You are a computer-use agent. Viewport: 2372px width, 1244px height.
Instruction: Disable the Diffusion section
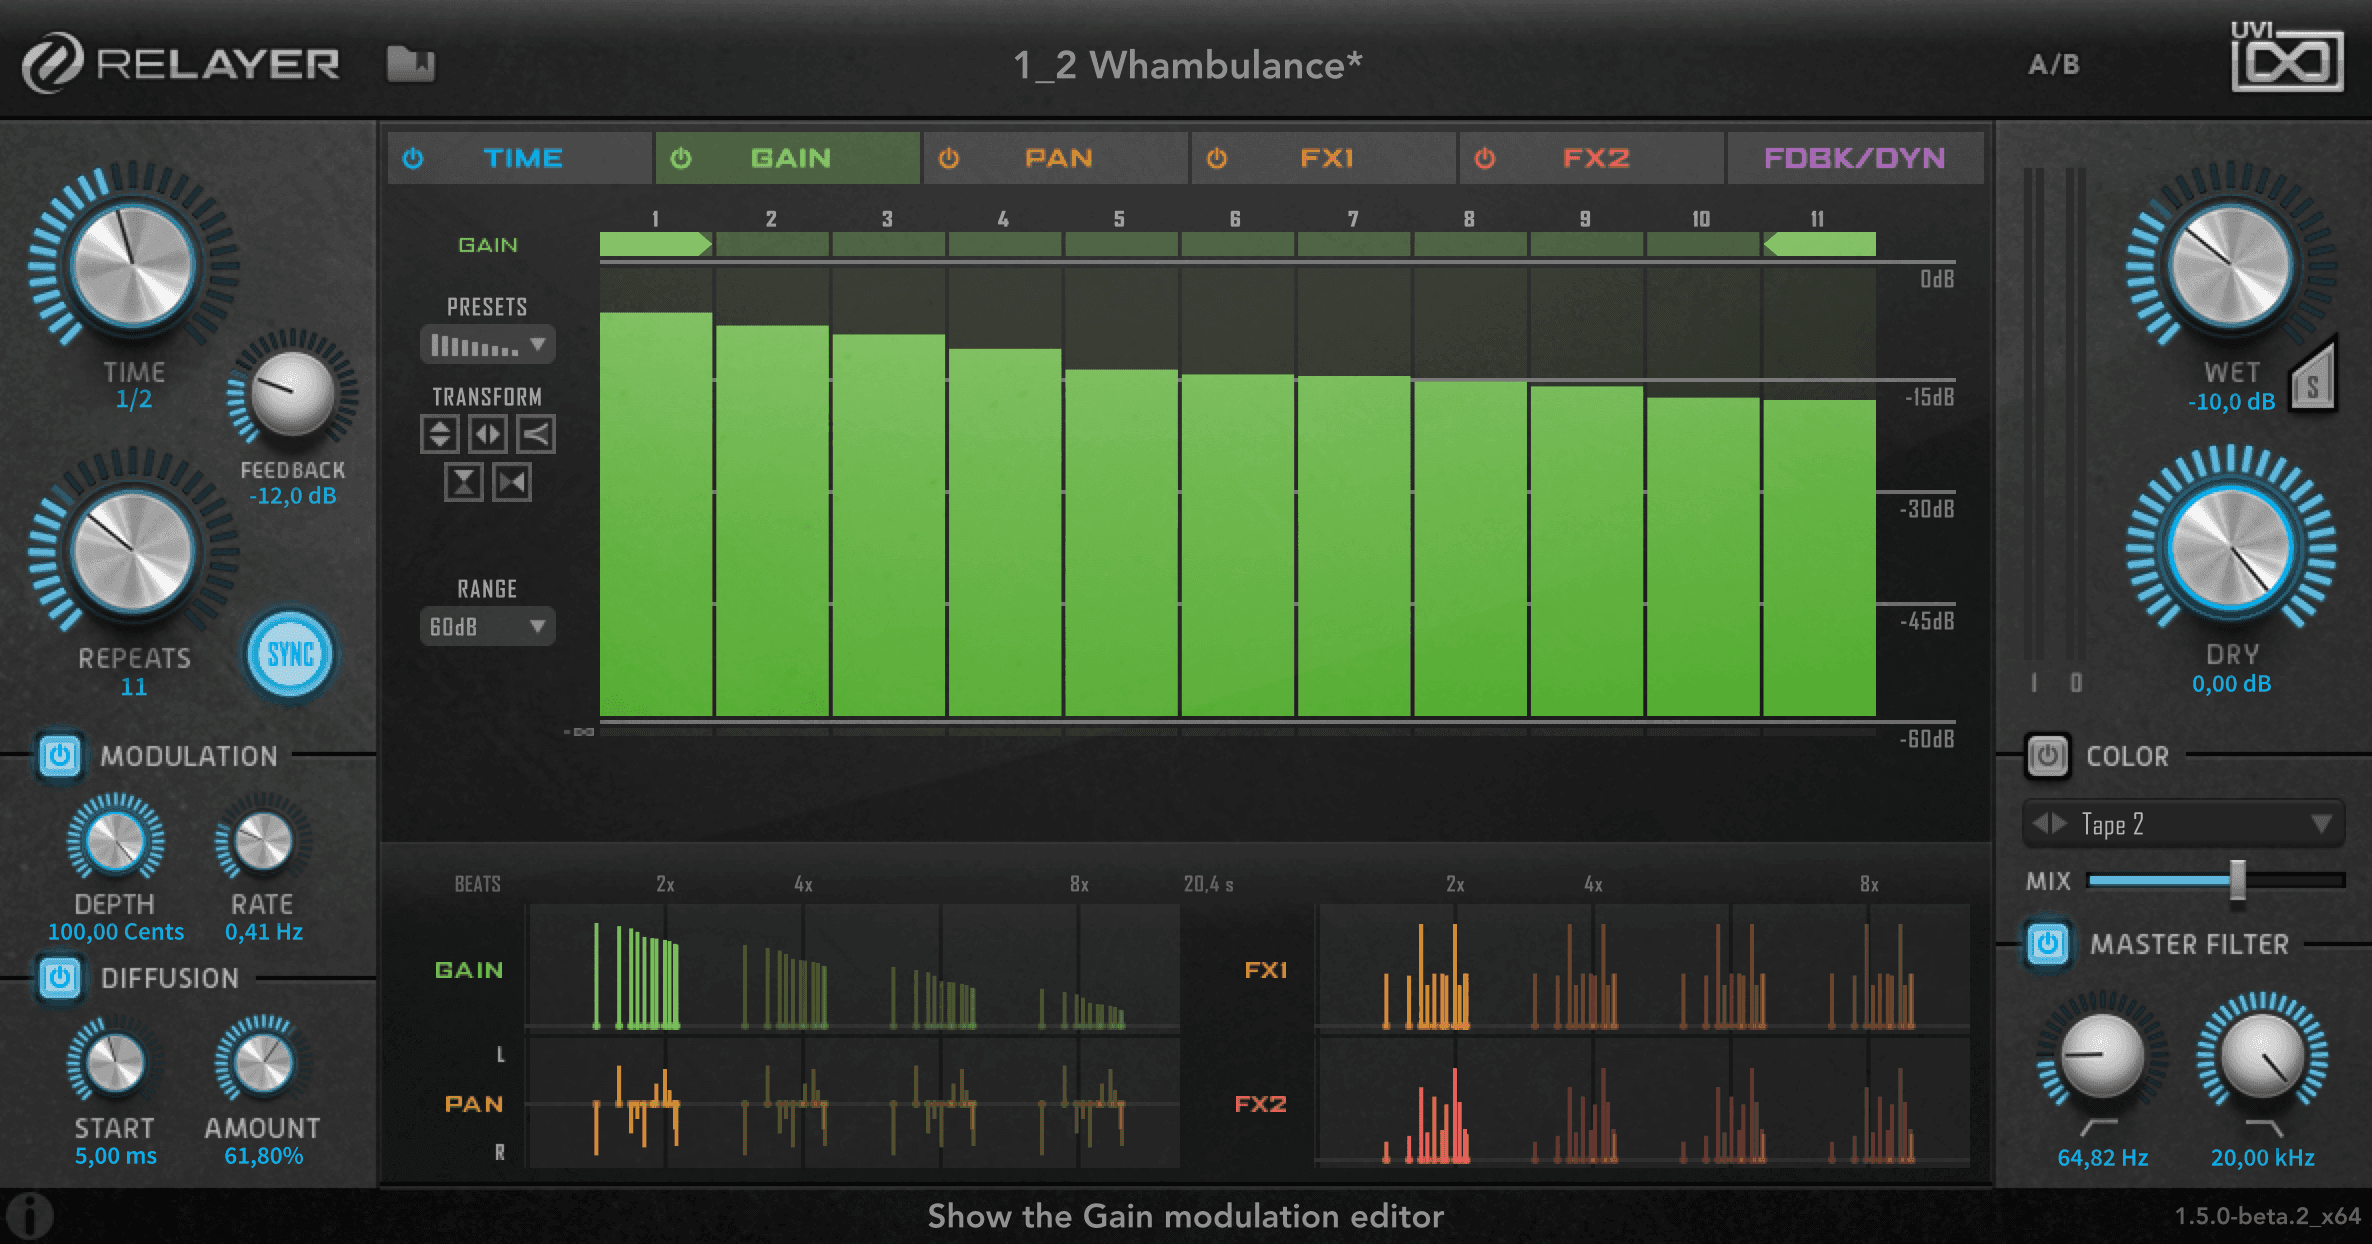58,978
